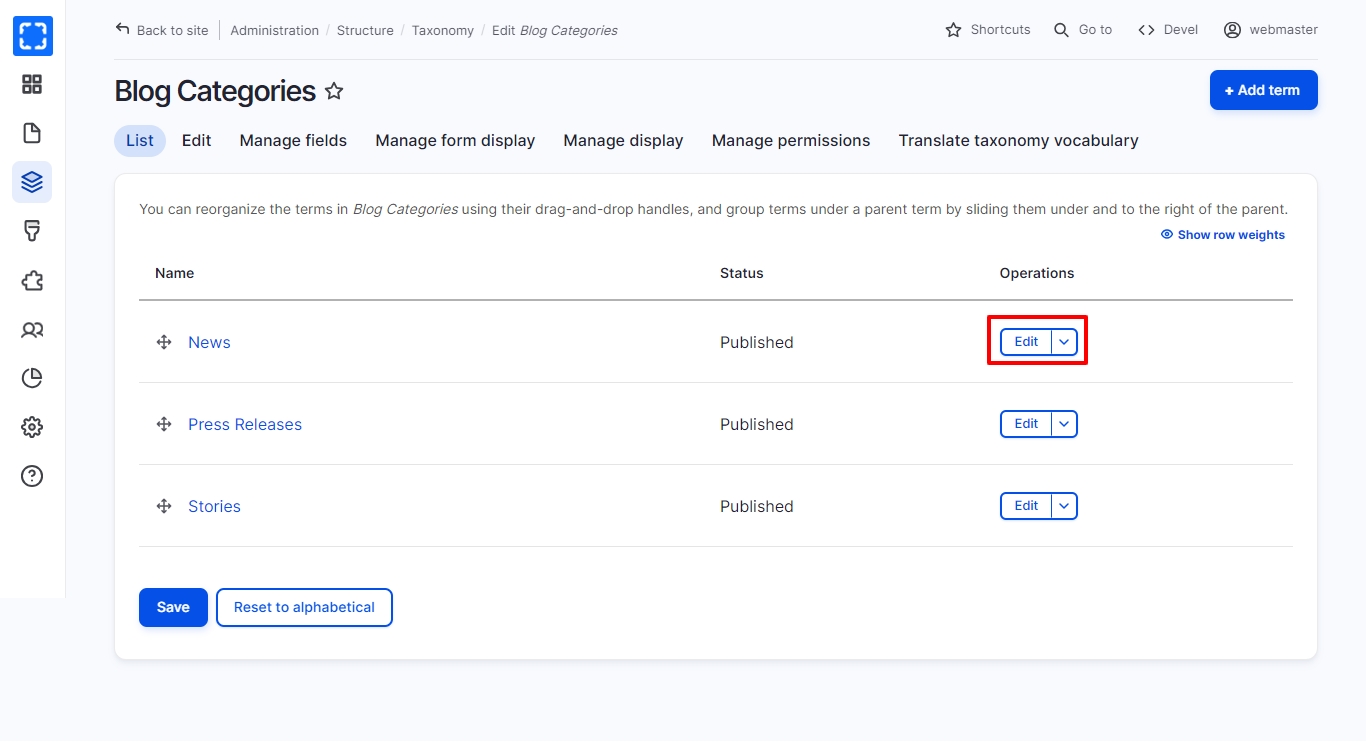Expand operations dropdown for News
Image resolution: width=1366 pixels, height=742 pixels.
[1064, 342]
